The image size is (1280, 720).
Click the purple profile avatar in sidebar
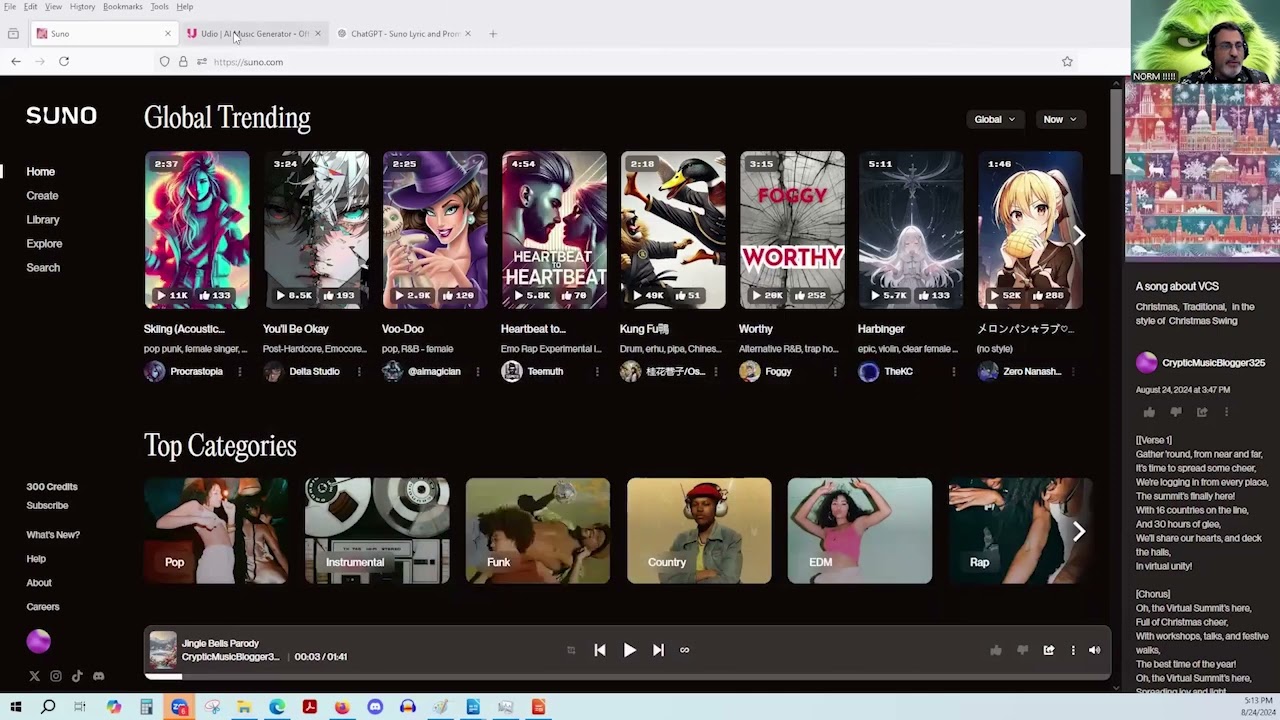pyautogui.click(x=38, y=641)
